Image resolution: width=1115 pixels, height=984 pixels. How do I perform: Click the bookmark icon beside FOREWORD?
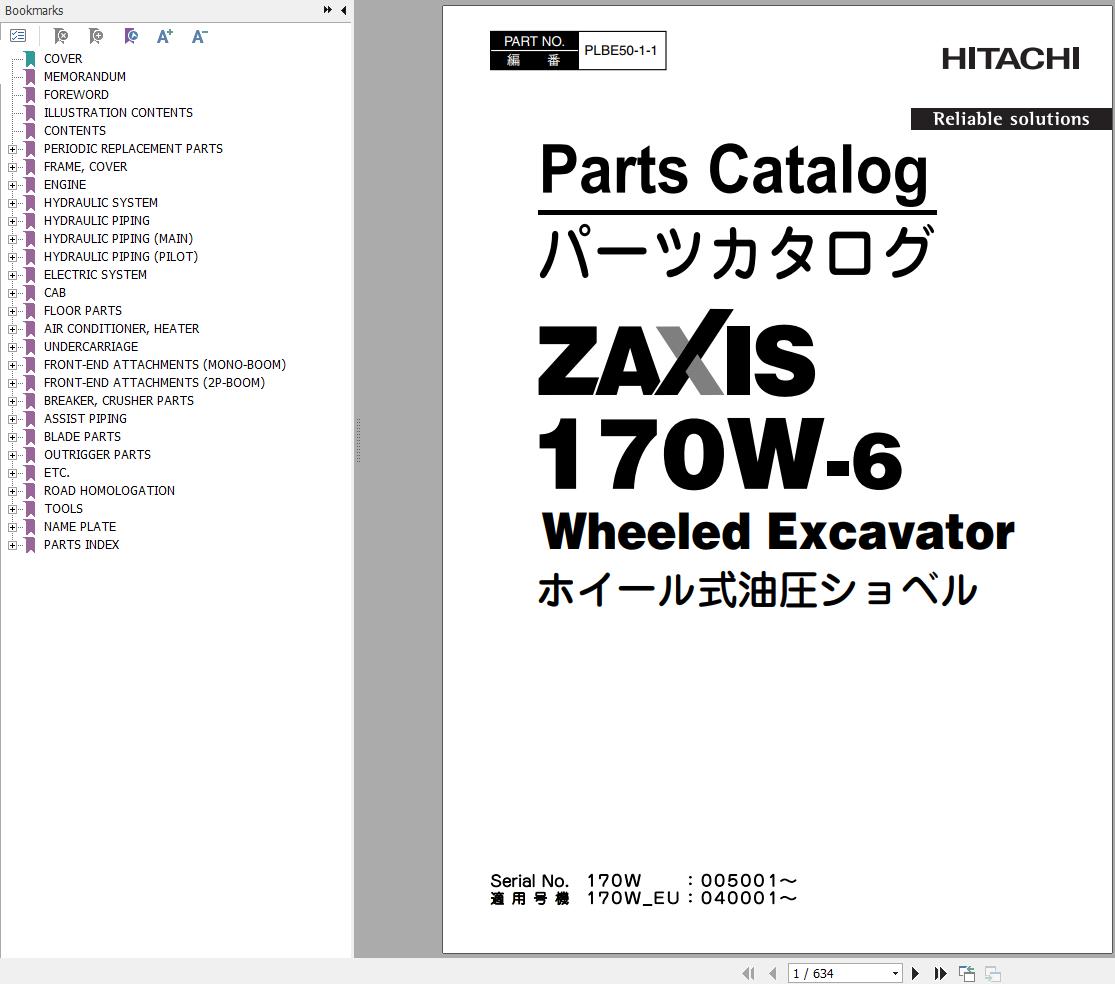(31, 95)
